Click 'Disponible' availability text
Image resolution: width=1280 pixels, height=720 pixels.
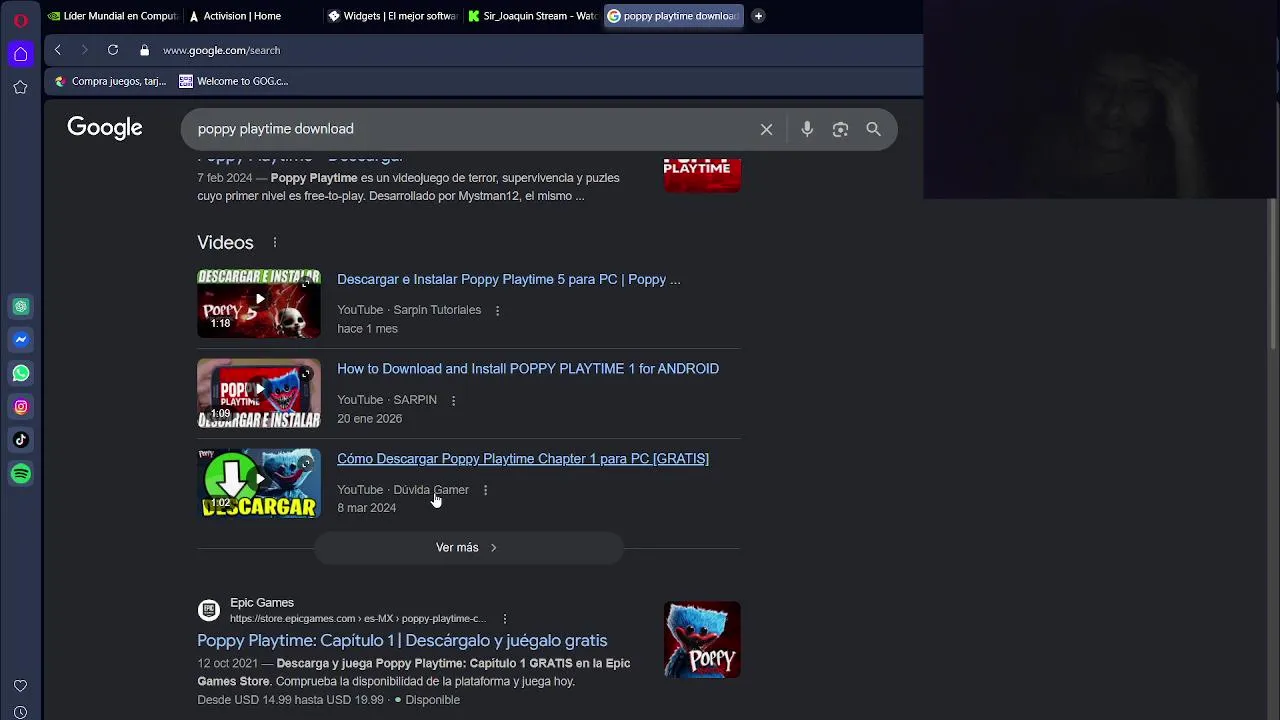click(432, 700)
